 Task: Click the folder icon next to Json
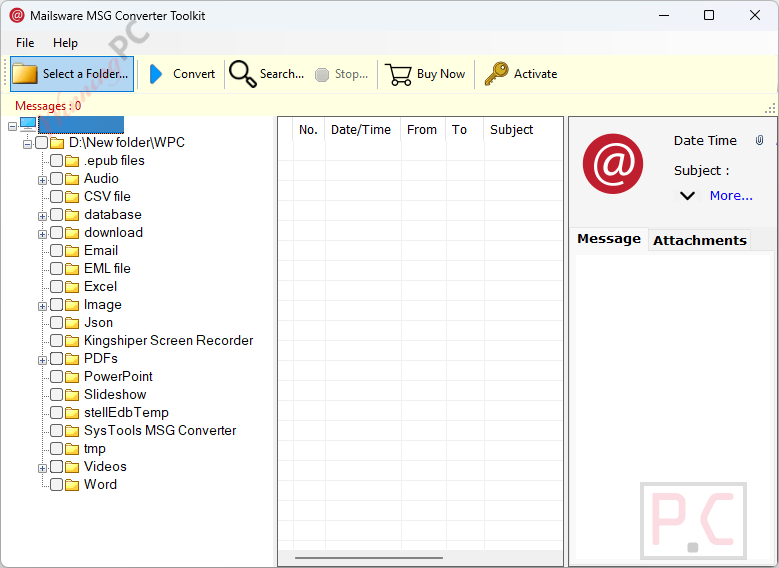pos(72,323)
